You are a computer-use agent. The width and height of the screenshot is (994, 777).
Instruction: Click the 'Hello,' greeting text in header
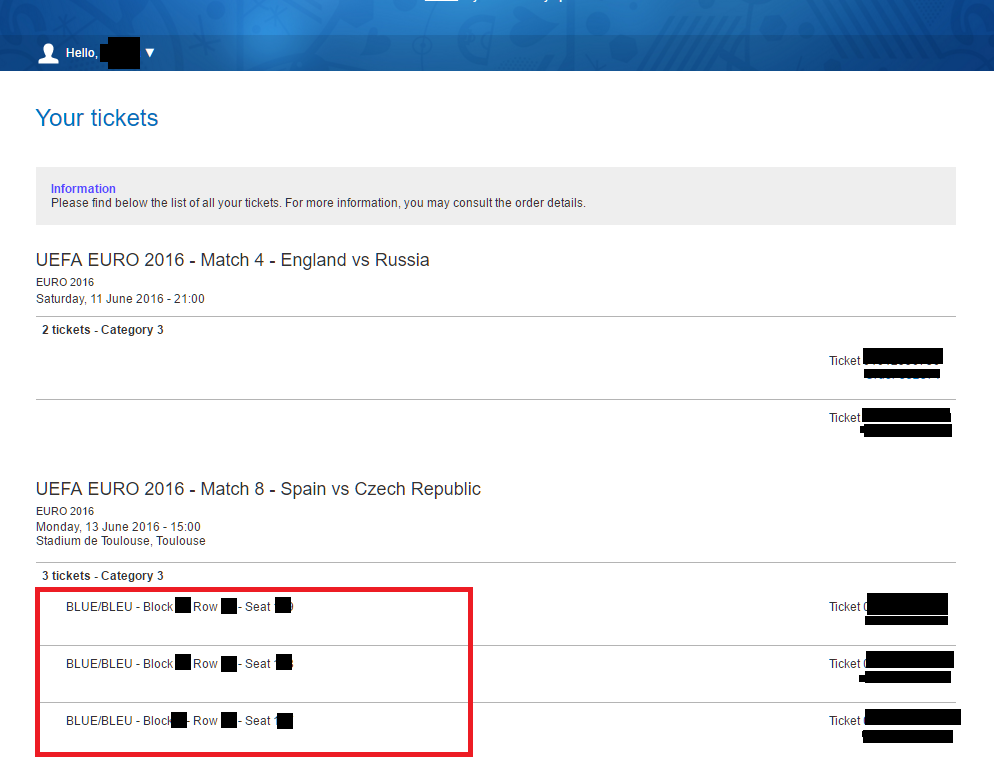82,53
